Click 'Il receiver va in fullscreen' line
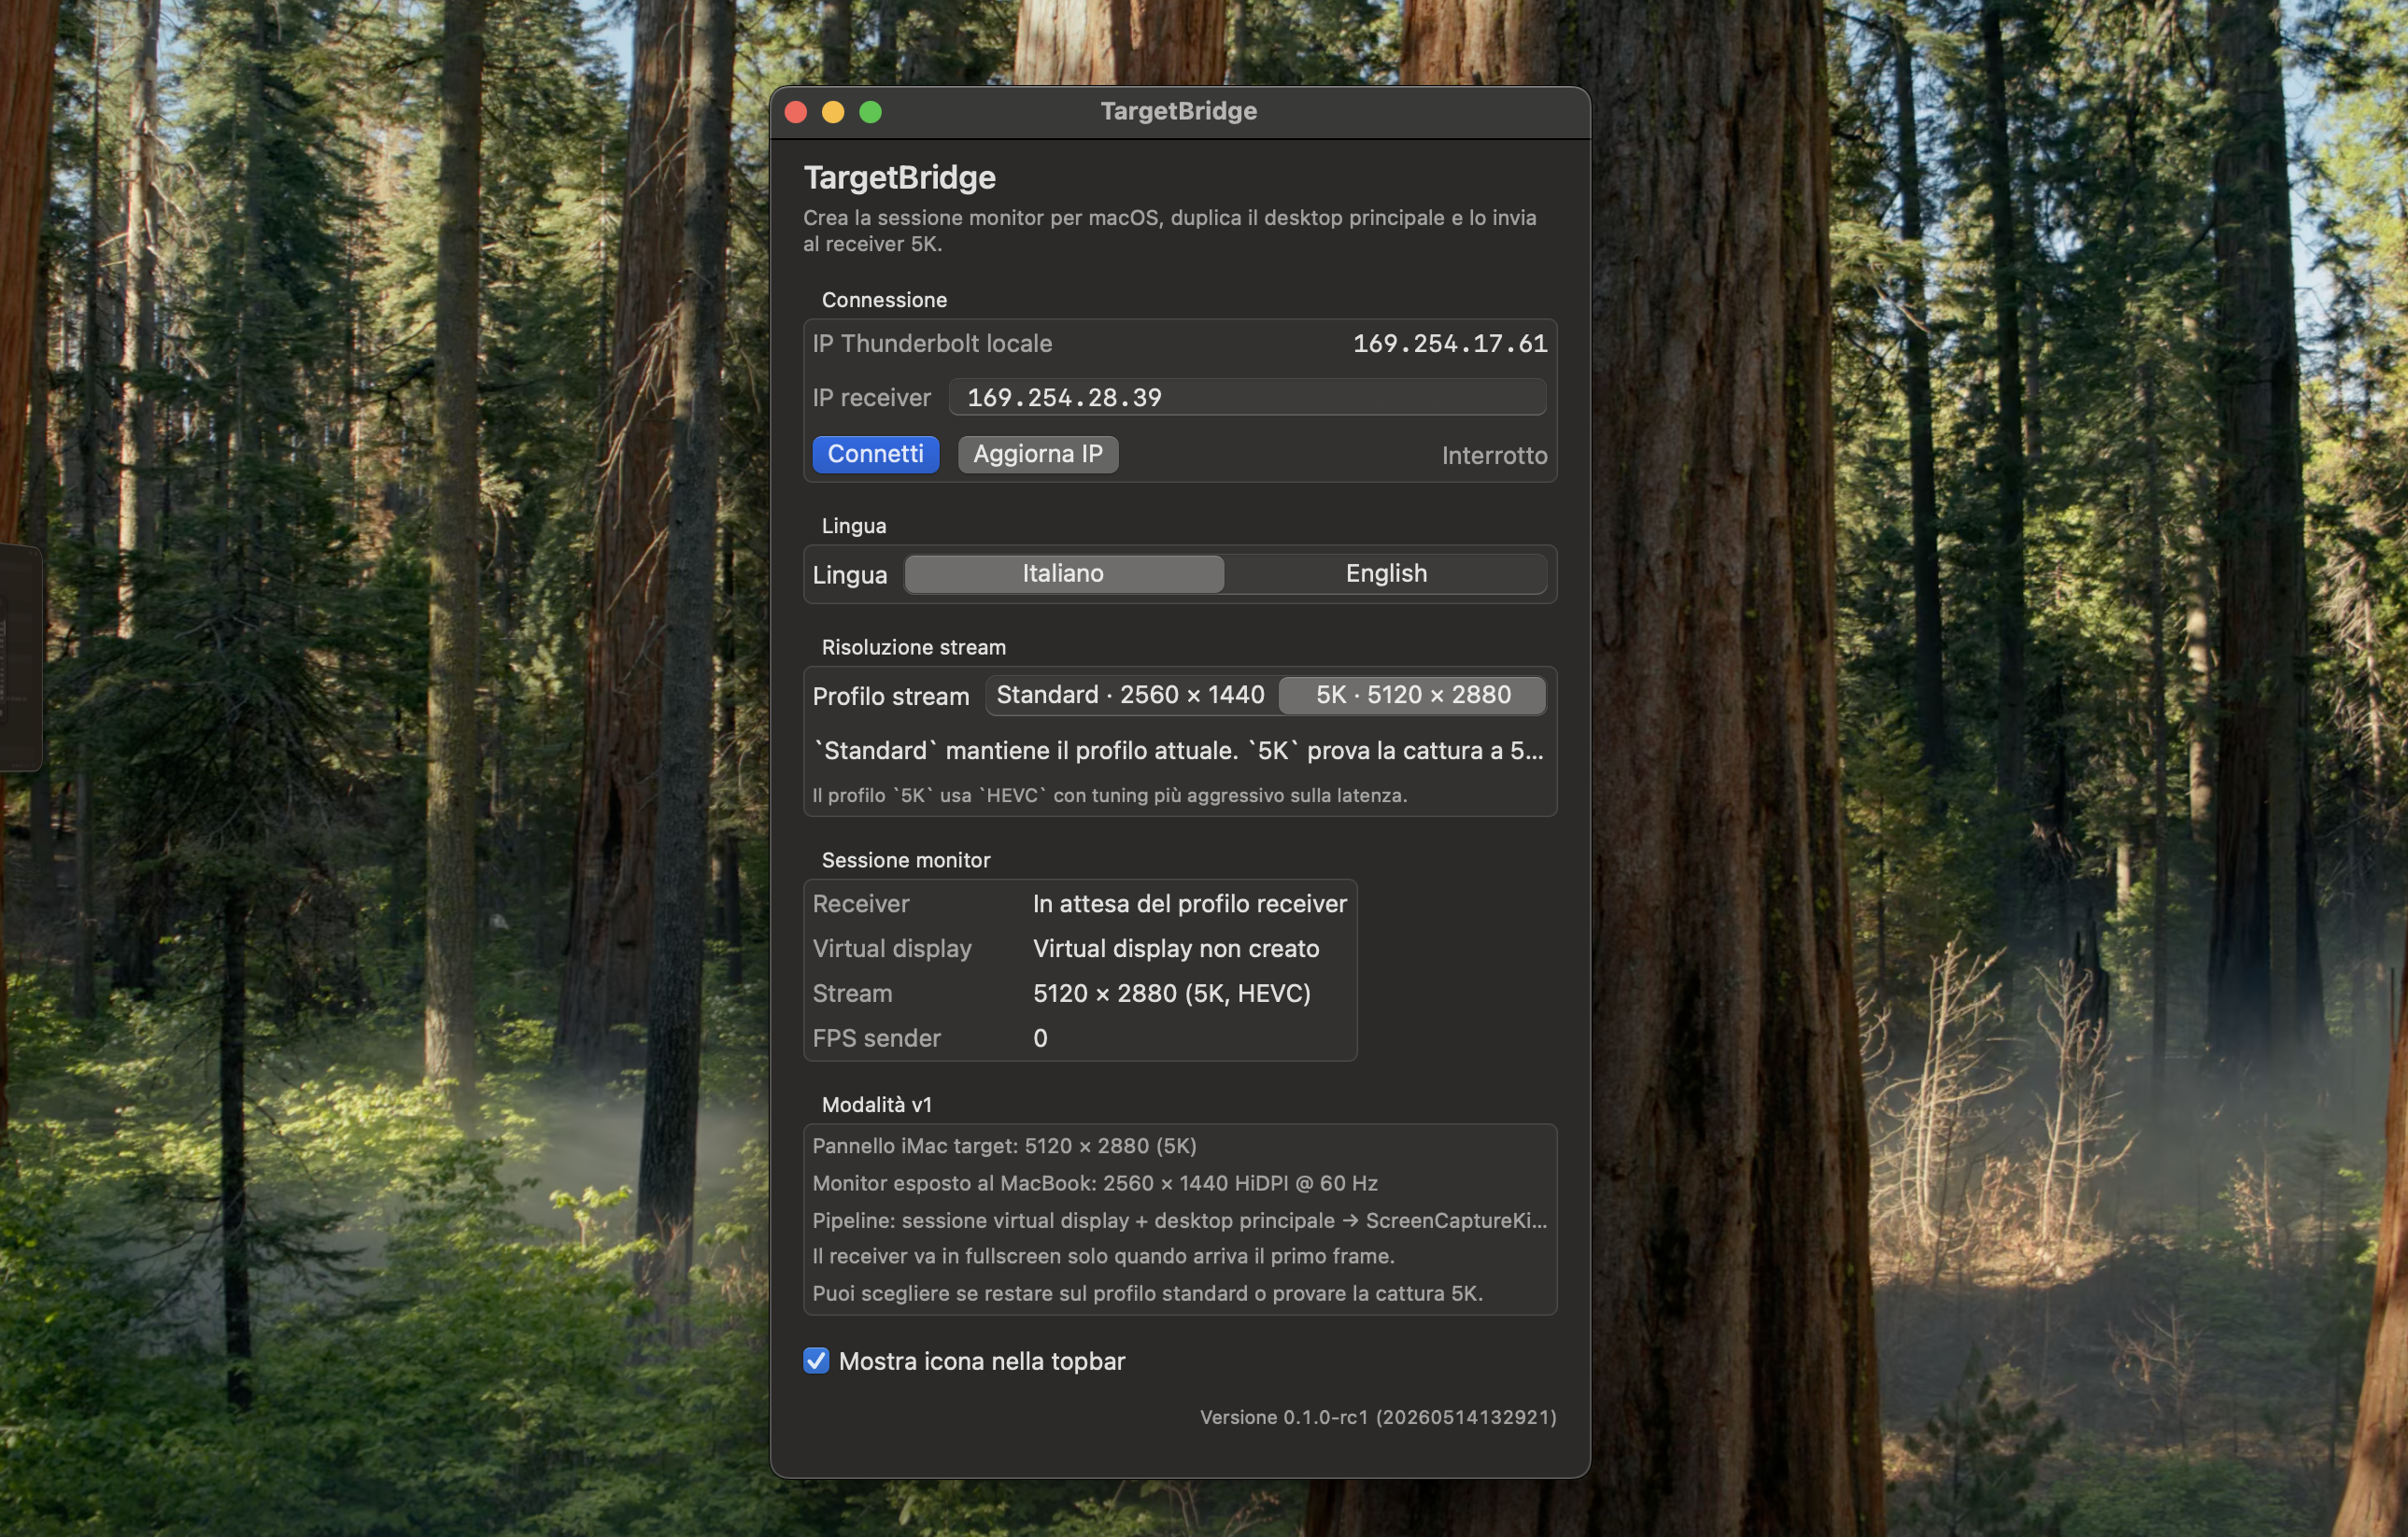This screenshot has height=1537, width=2408. 1103,1256
